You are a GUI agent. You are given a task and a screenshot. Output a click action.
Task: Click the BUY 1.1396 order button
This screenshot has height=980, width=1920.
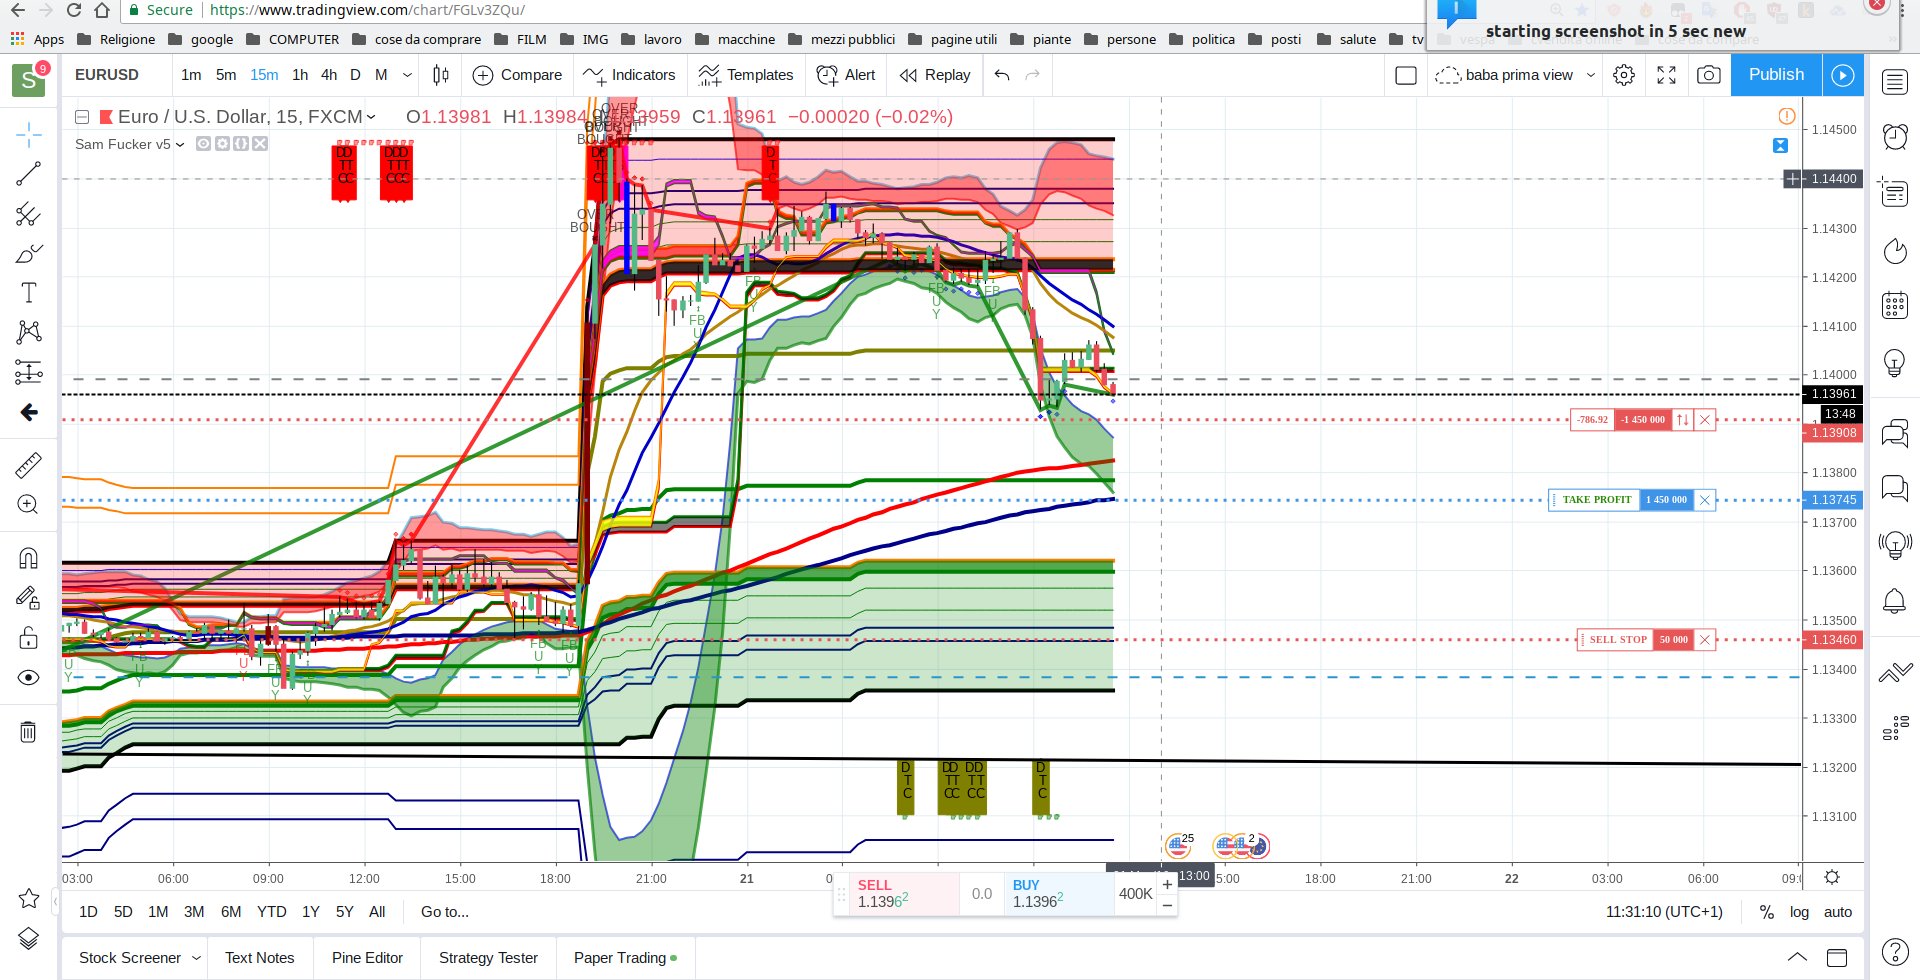coord(1059,894)
